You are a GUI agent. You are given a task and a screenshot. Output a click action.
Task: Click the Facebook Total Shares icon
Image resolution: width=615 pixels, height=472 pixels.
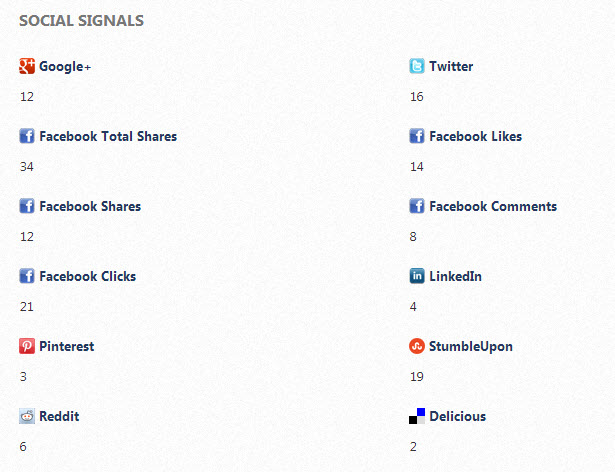[x=27, y=137]
